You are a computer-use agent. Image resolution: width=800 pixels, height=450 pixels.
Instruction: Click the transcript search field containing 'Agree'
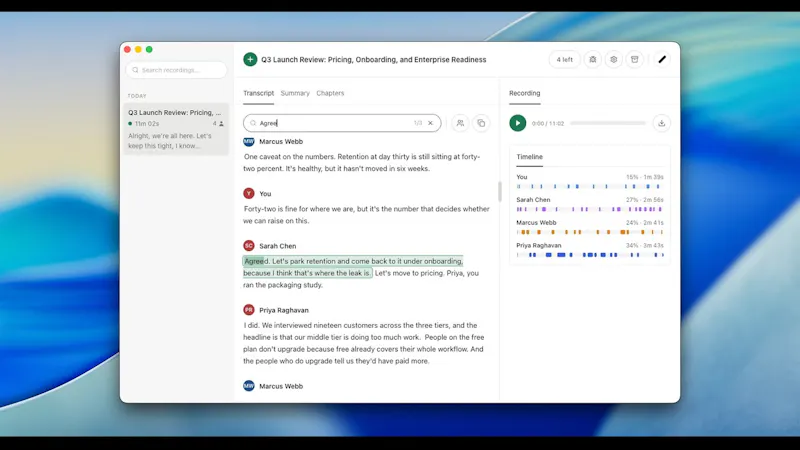pos(342,123)
